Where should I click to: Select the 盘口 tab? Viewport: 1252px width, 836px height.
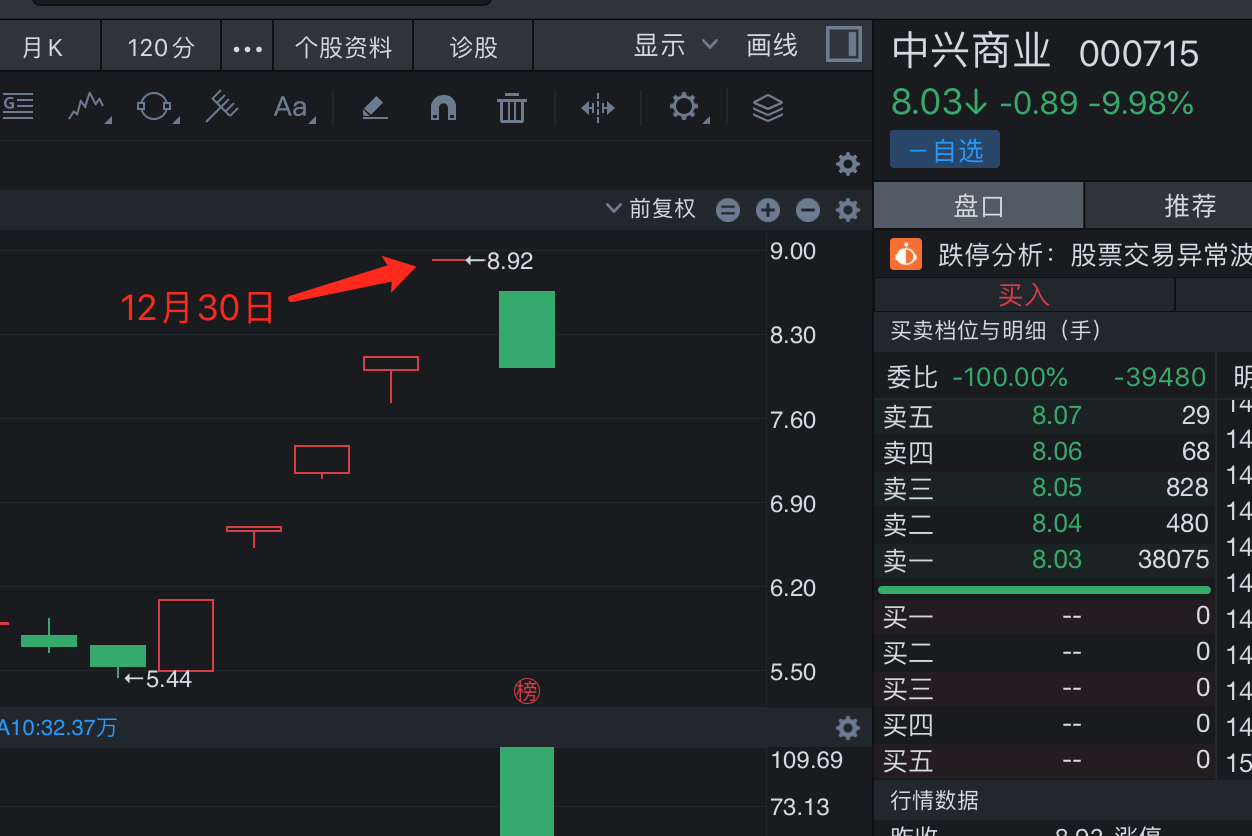point(979,206)
